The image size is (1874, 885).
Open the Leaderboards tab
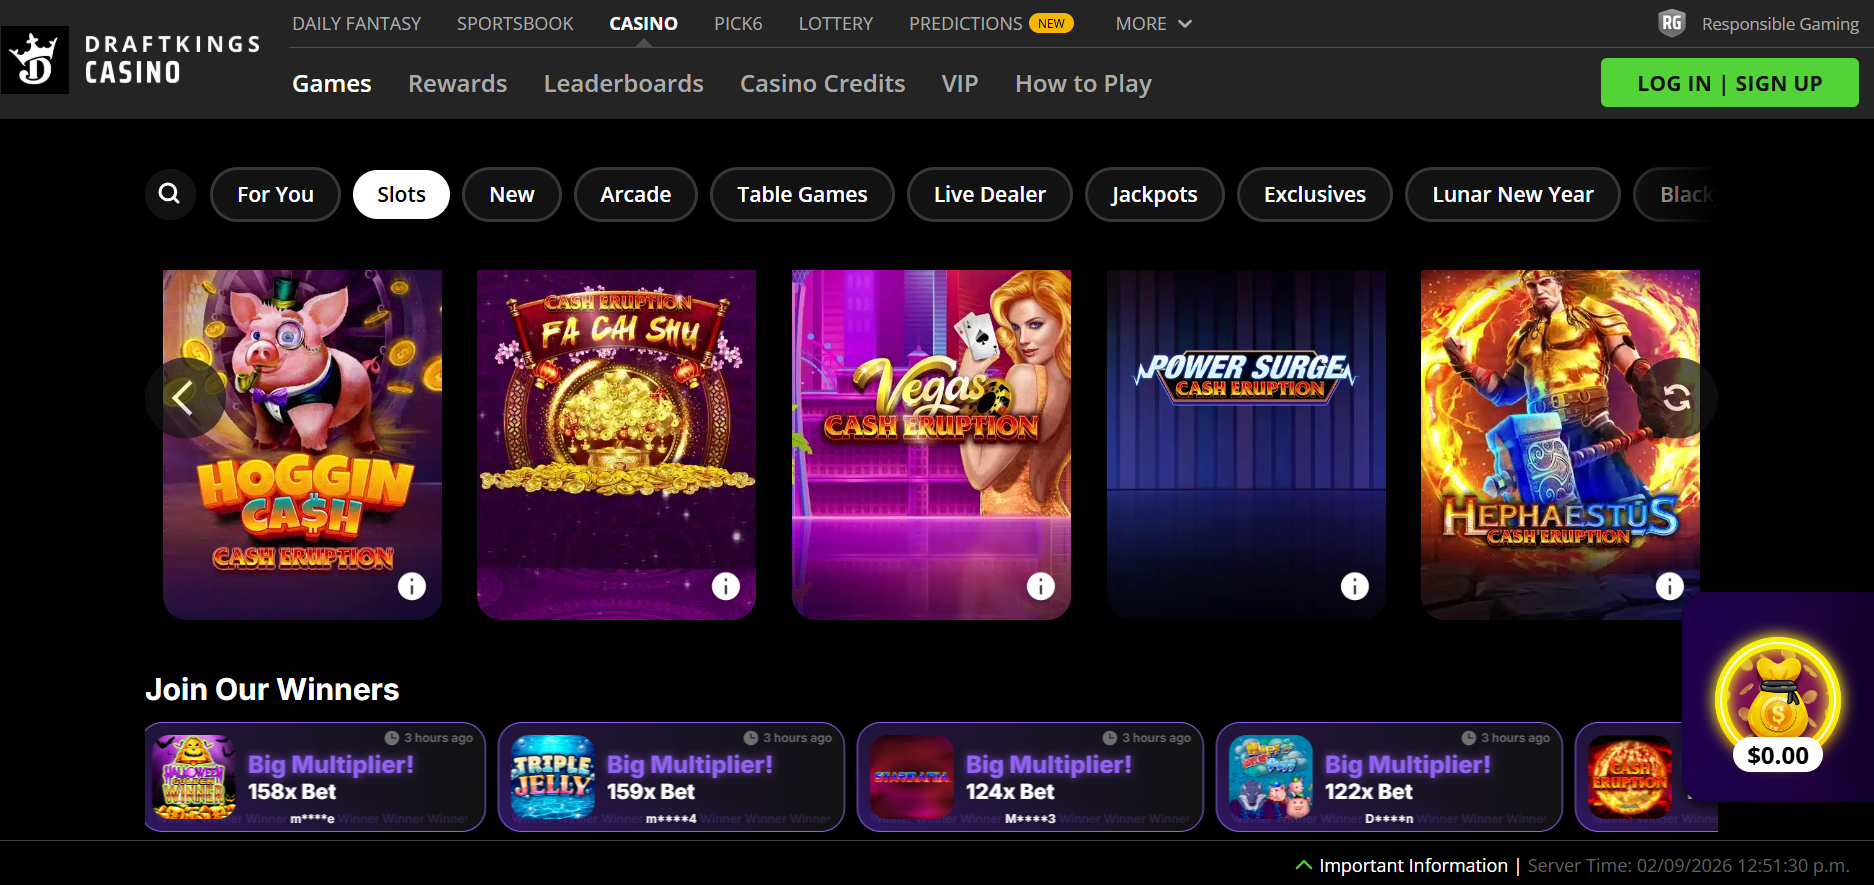(624, 84)
